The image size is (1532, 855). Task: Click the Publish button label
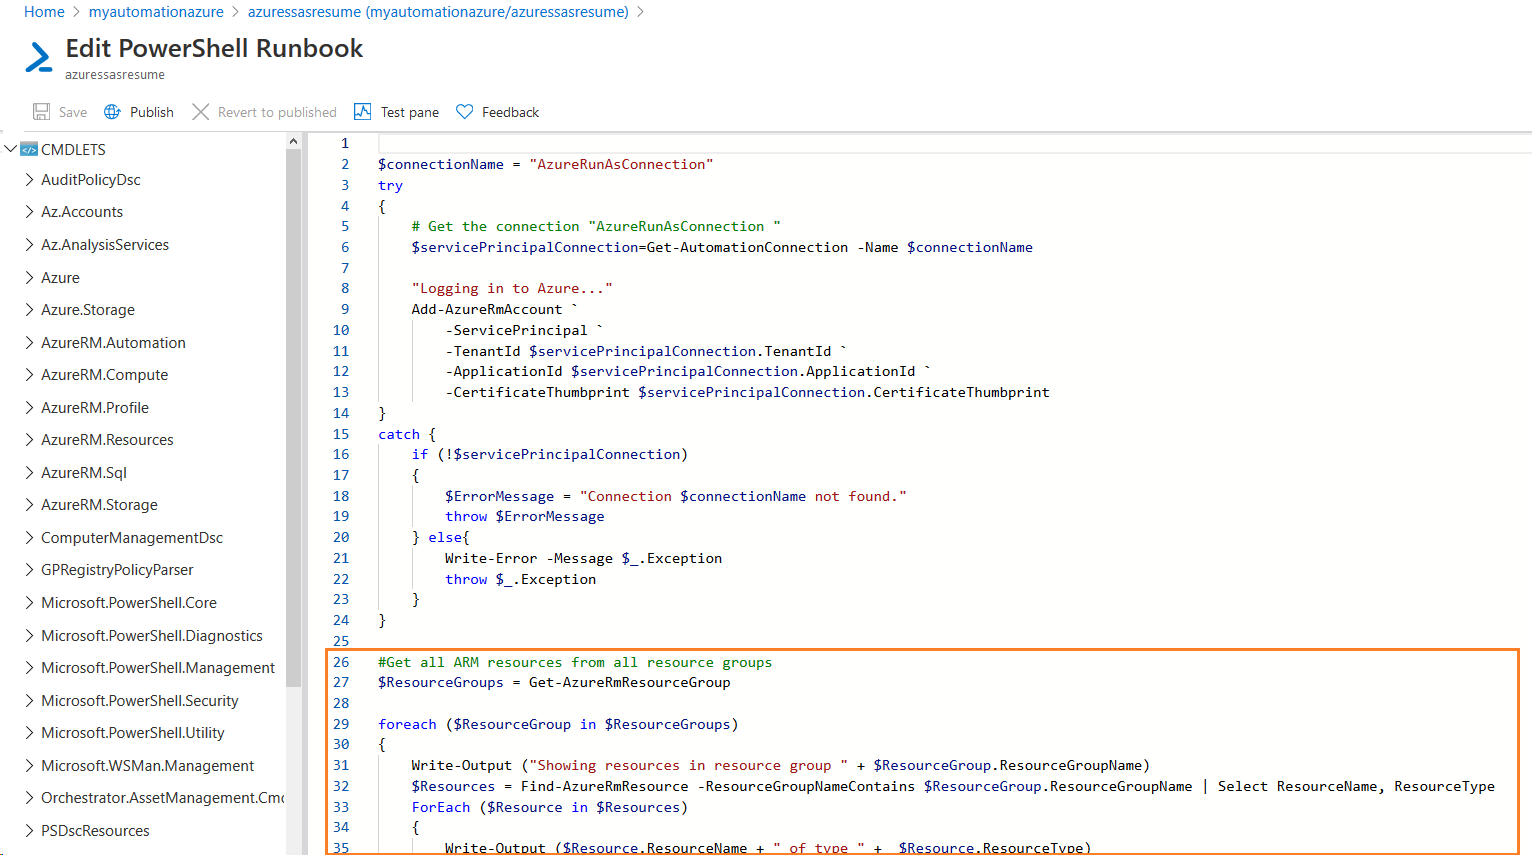click(152, 112)
